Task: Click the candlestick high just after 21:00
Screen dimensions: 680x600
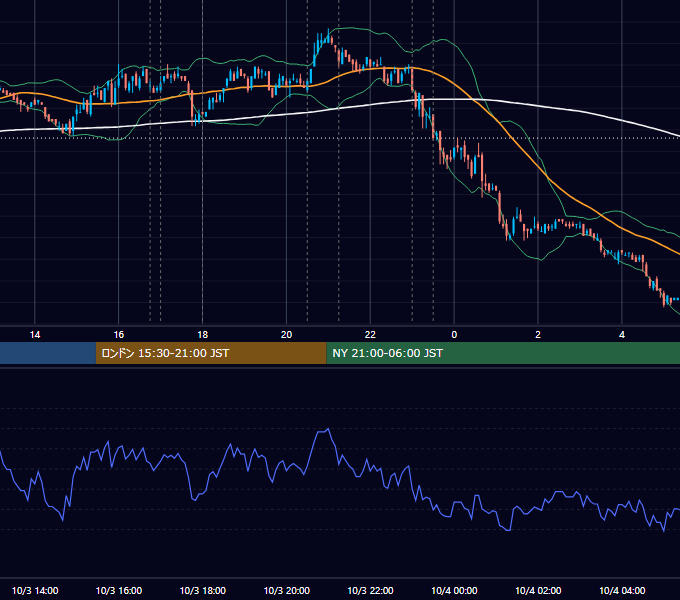Action: click(x=328, y=29)
